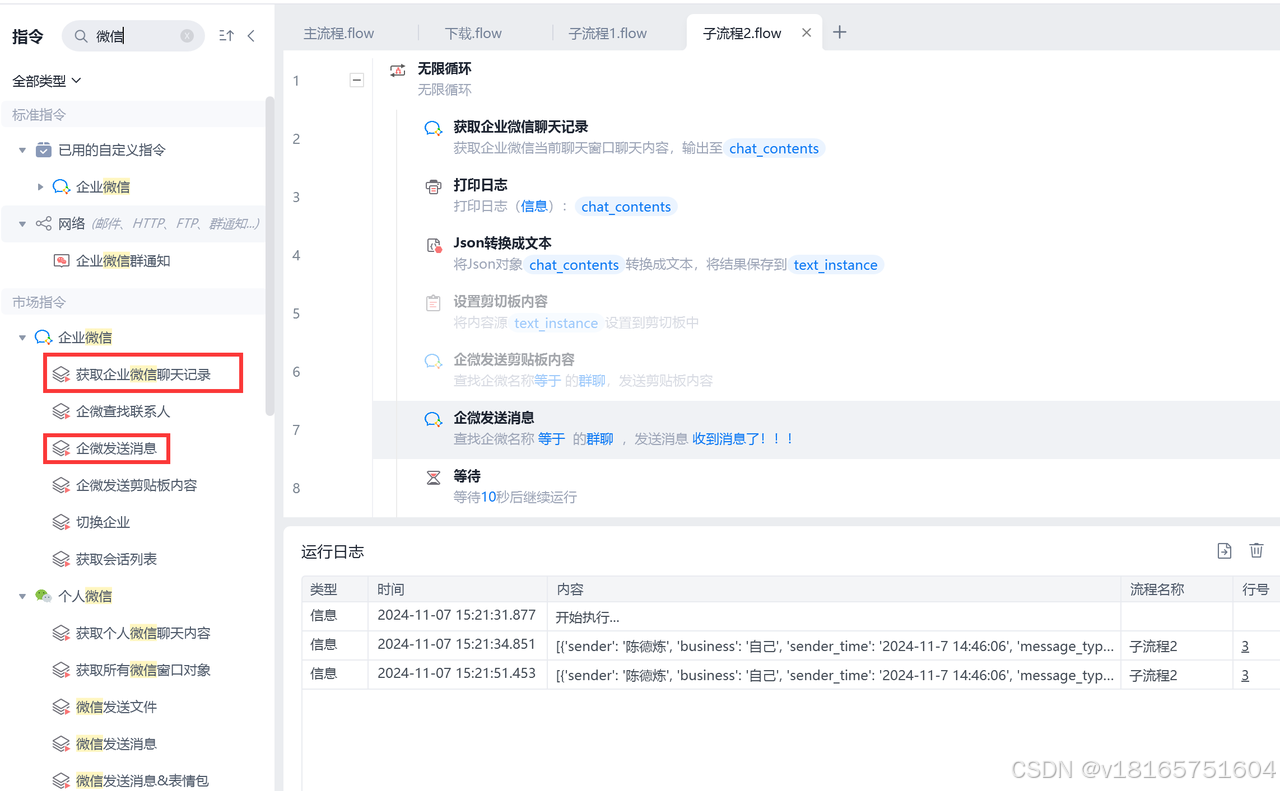This screenshot has height=791, width=1280.
Task: Click the 切换企业 instruction icon
Action: (x=61, y=523)
